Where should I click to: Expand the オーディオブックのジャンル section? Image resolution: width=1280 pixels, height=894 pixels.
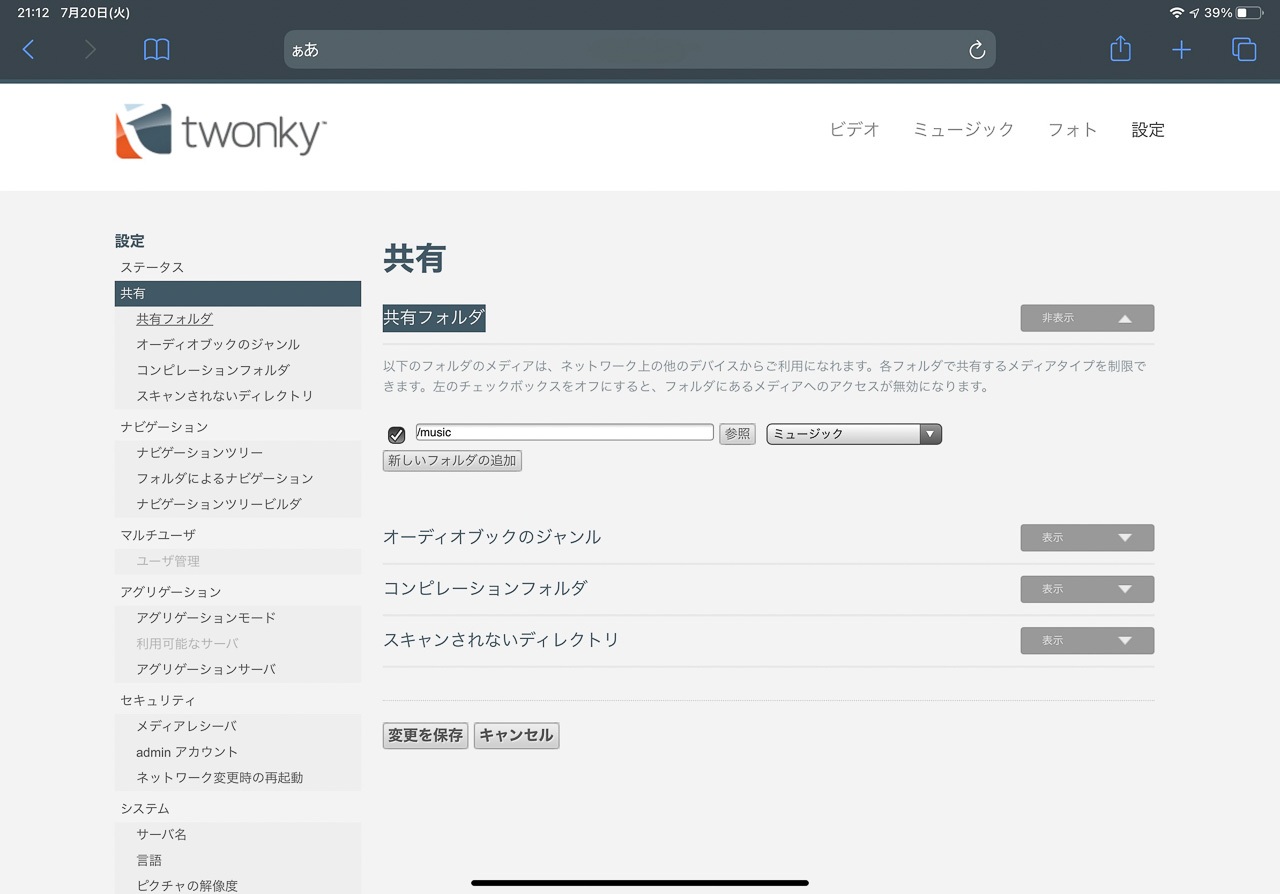pyautogui.click(x=1087, y=538)
